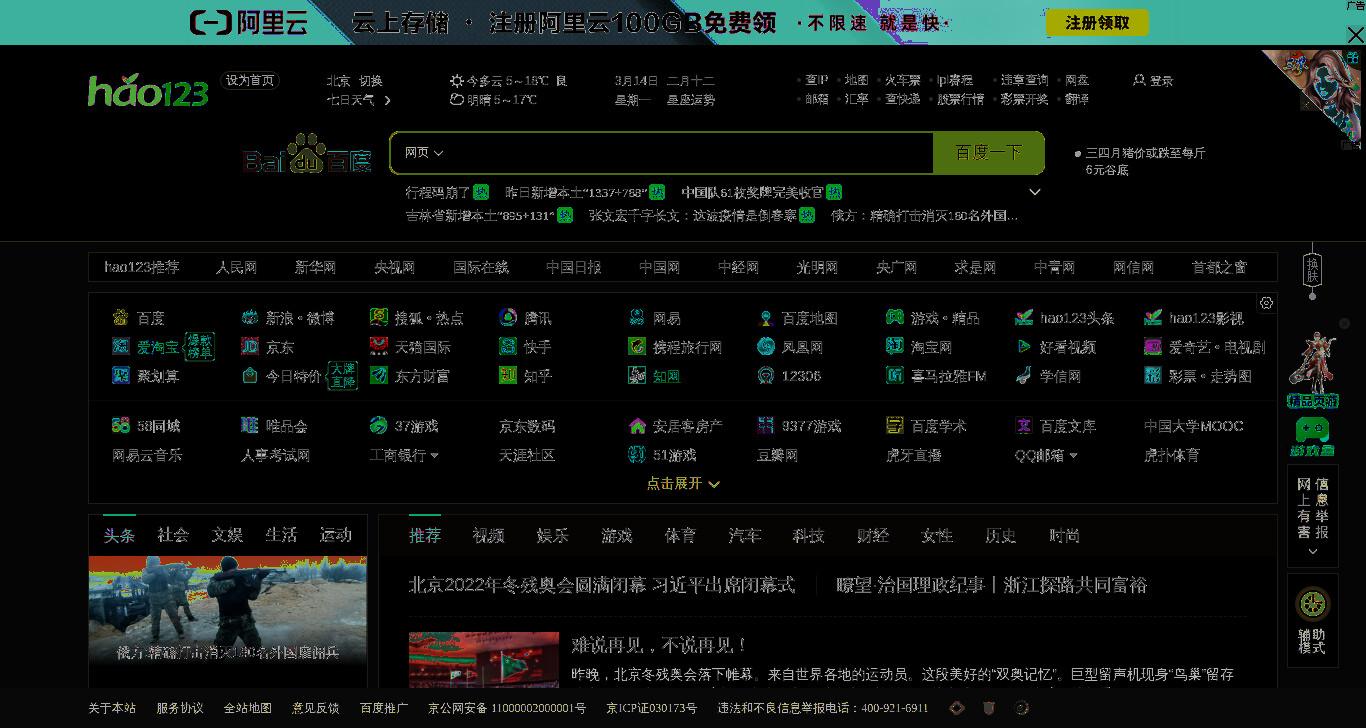Viewport: 1366px width, 728px height.
Task: Close the top banner advertisement
Action: click(x=1355, y=35)
